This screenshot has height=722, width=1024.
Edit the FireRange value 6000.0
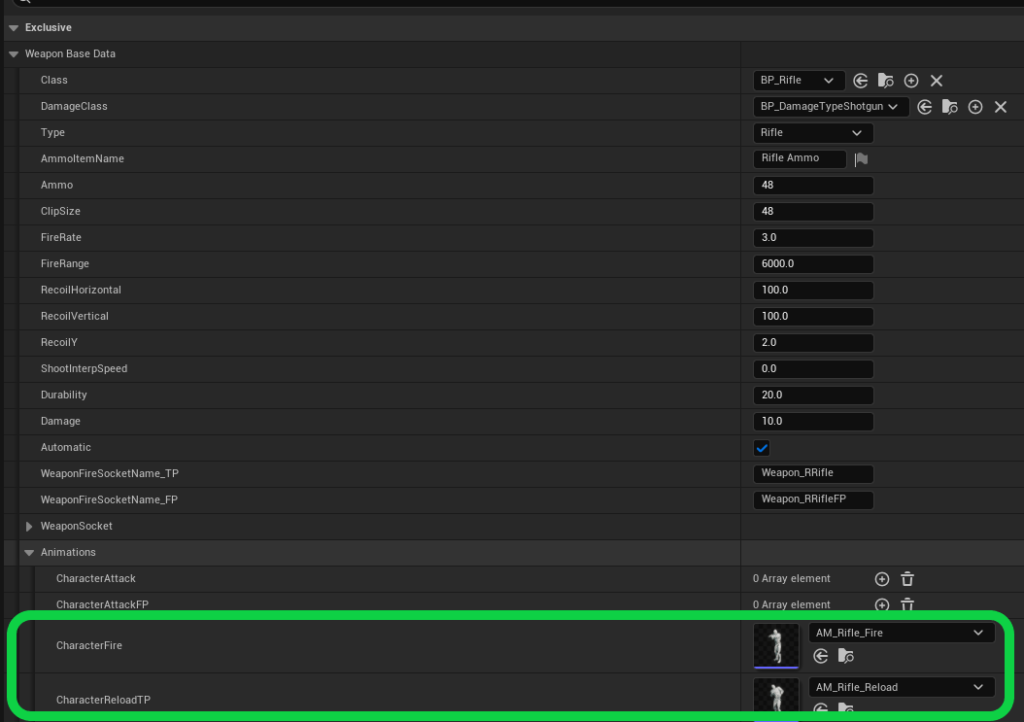point(813,264)
